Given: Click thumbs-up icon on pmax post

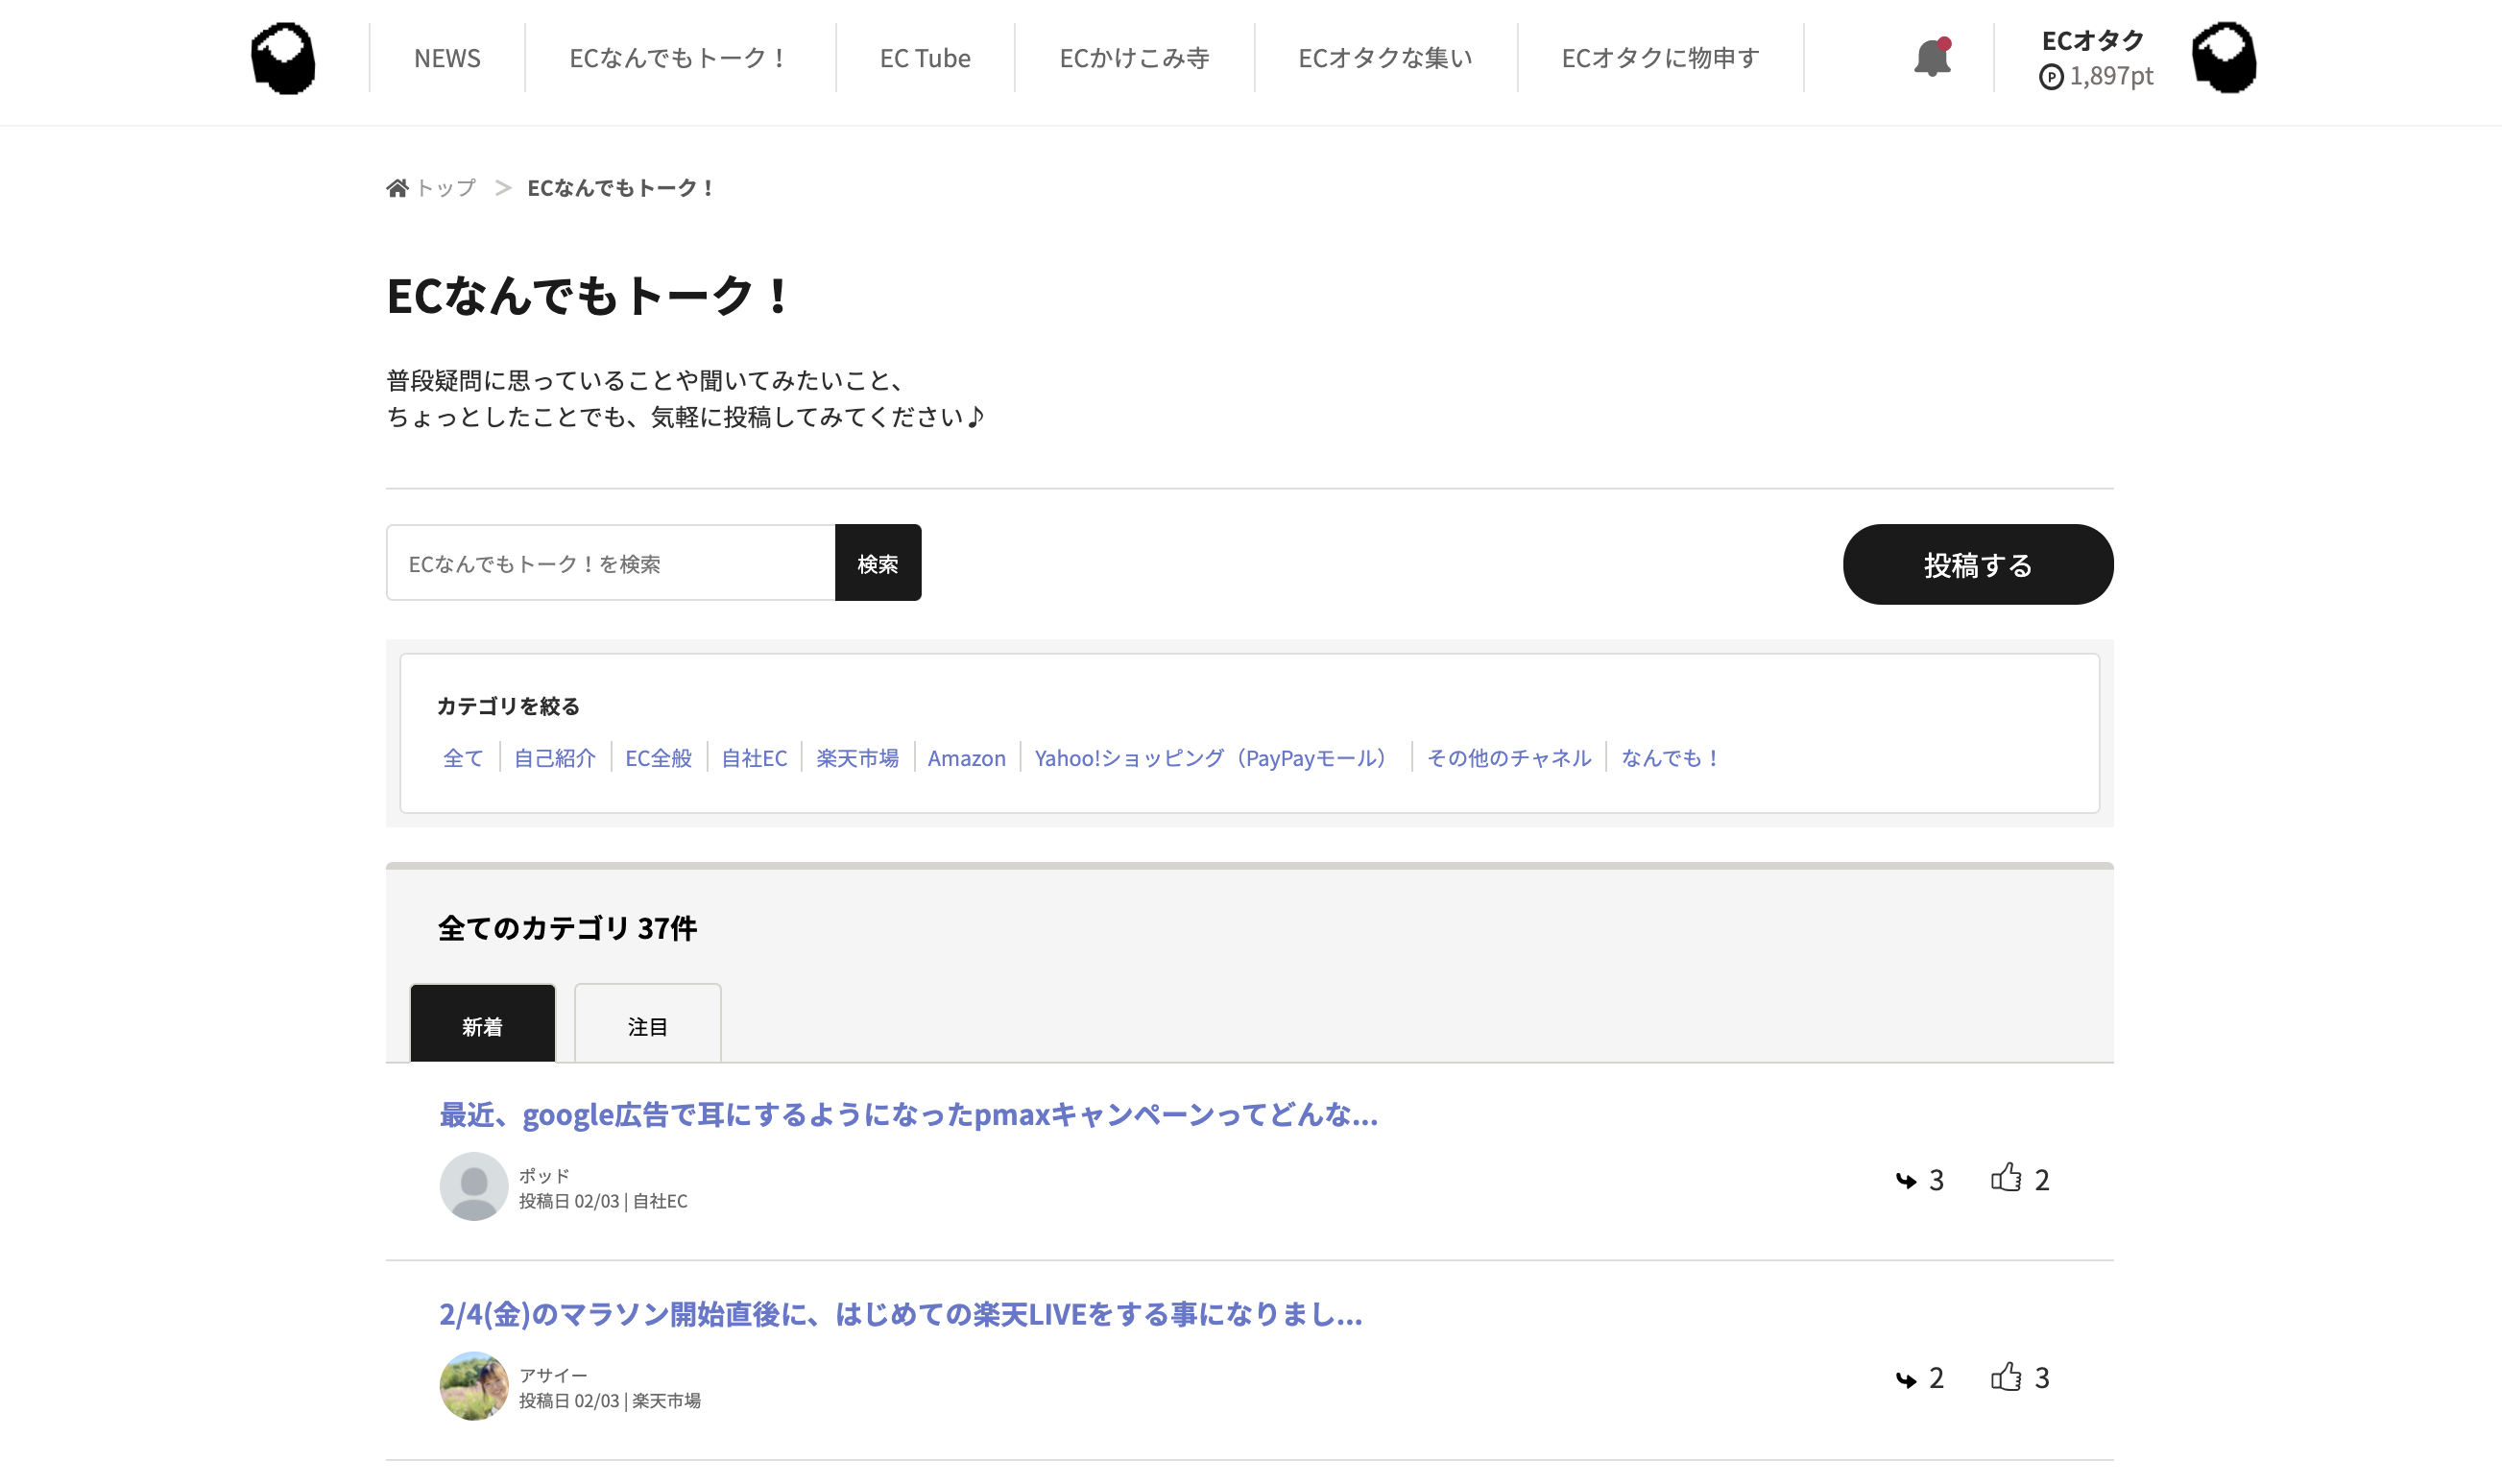Looking at the screenshot, I should click(2005, 1178).
